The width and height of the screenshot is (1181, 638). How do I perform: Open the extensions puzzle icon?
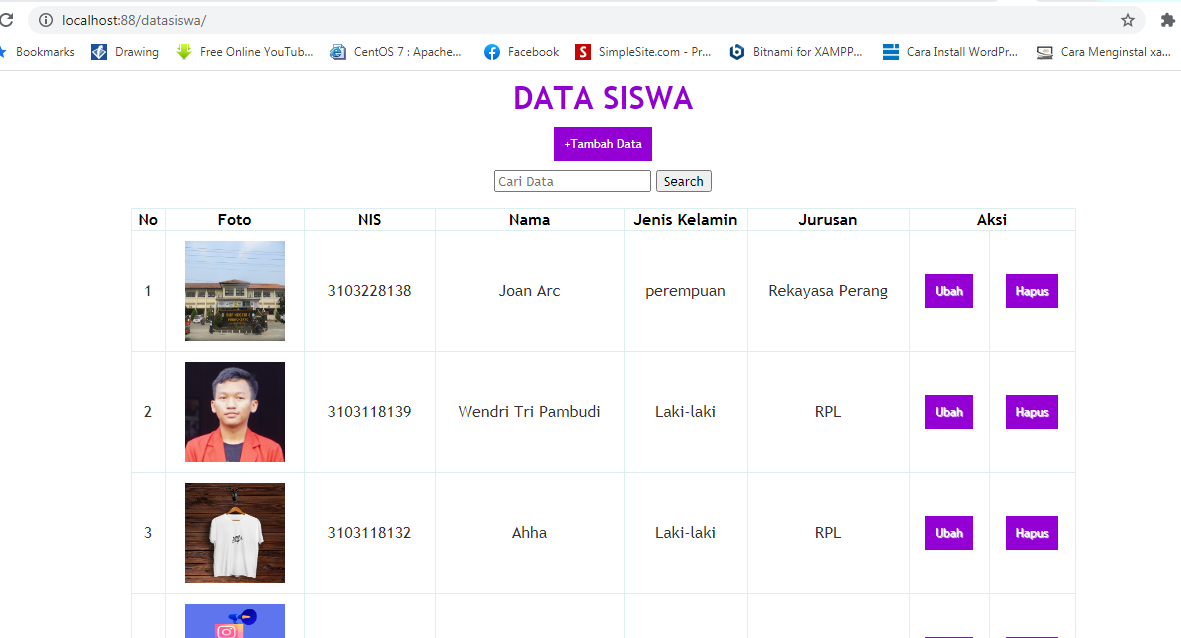tap(1167, 20)
